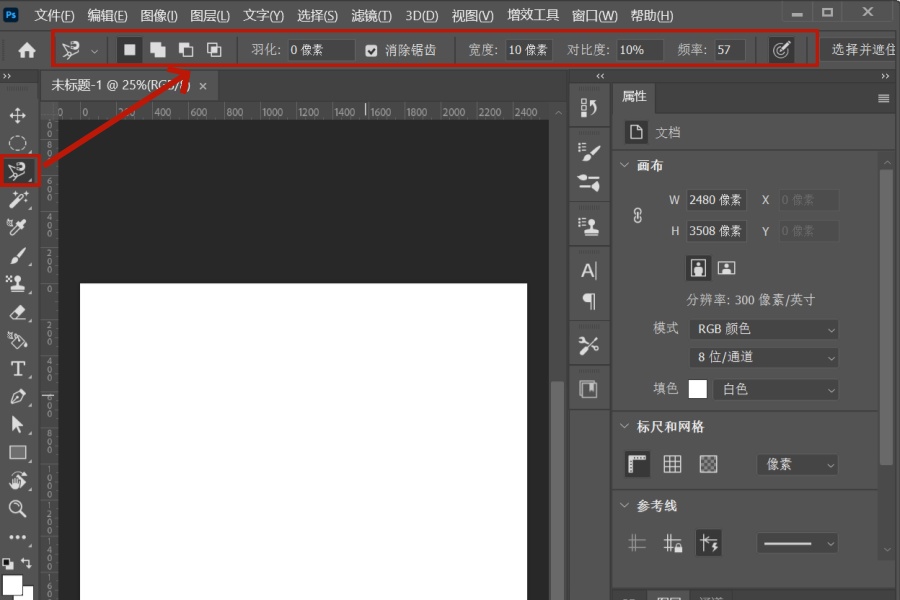Click the Home button in options bar

pyautogui.click(x=27, y=51)
